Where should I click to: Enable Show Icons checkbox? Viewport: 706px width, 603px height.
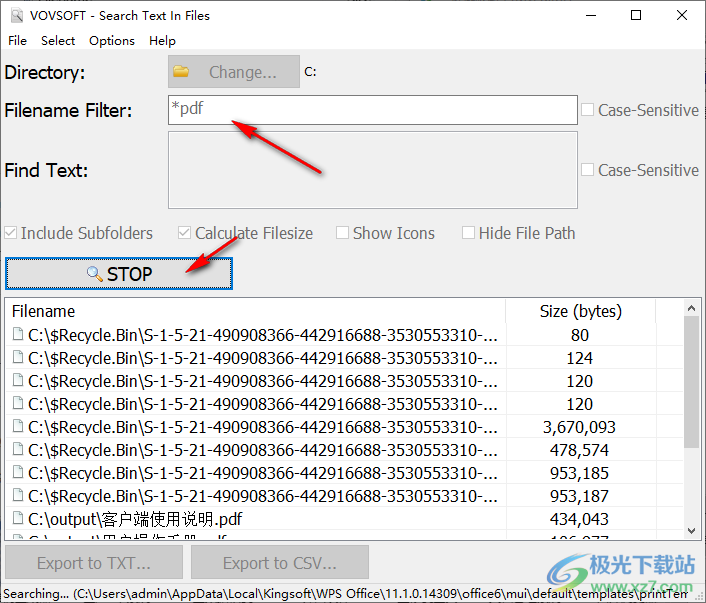[x=342, y=233]
